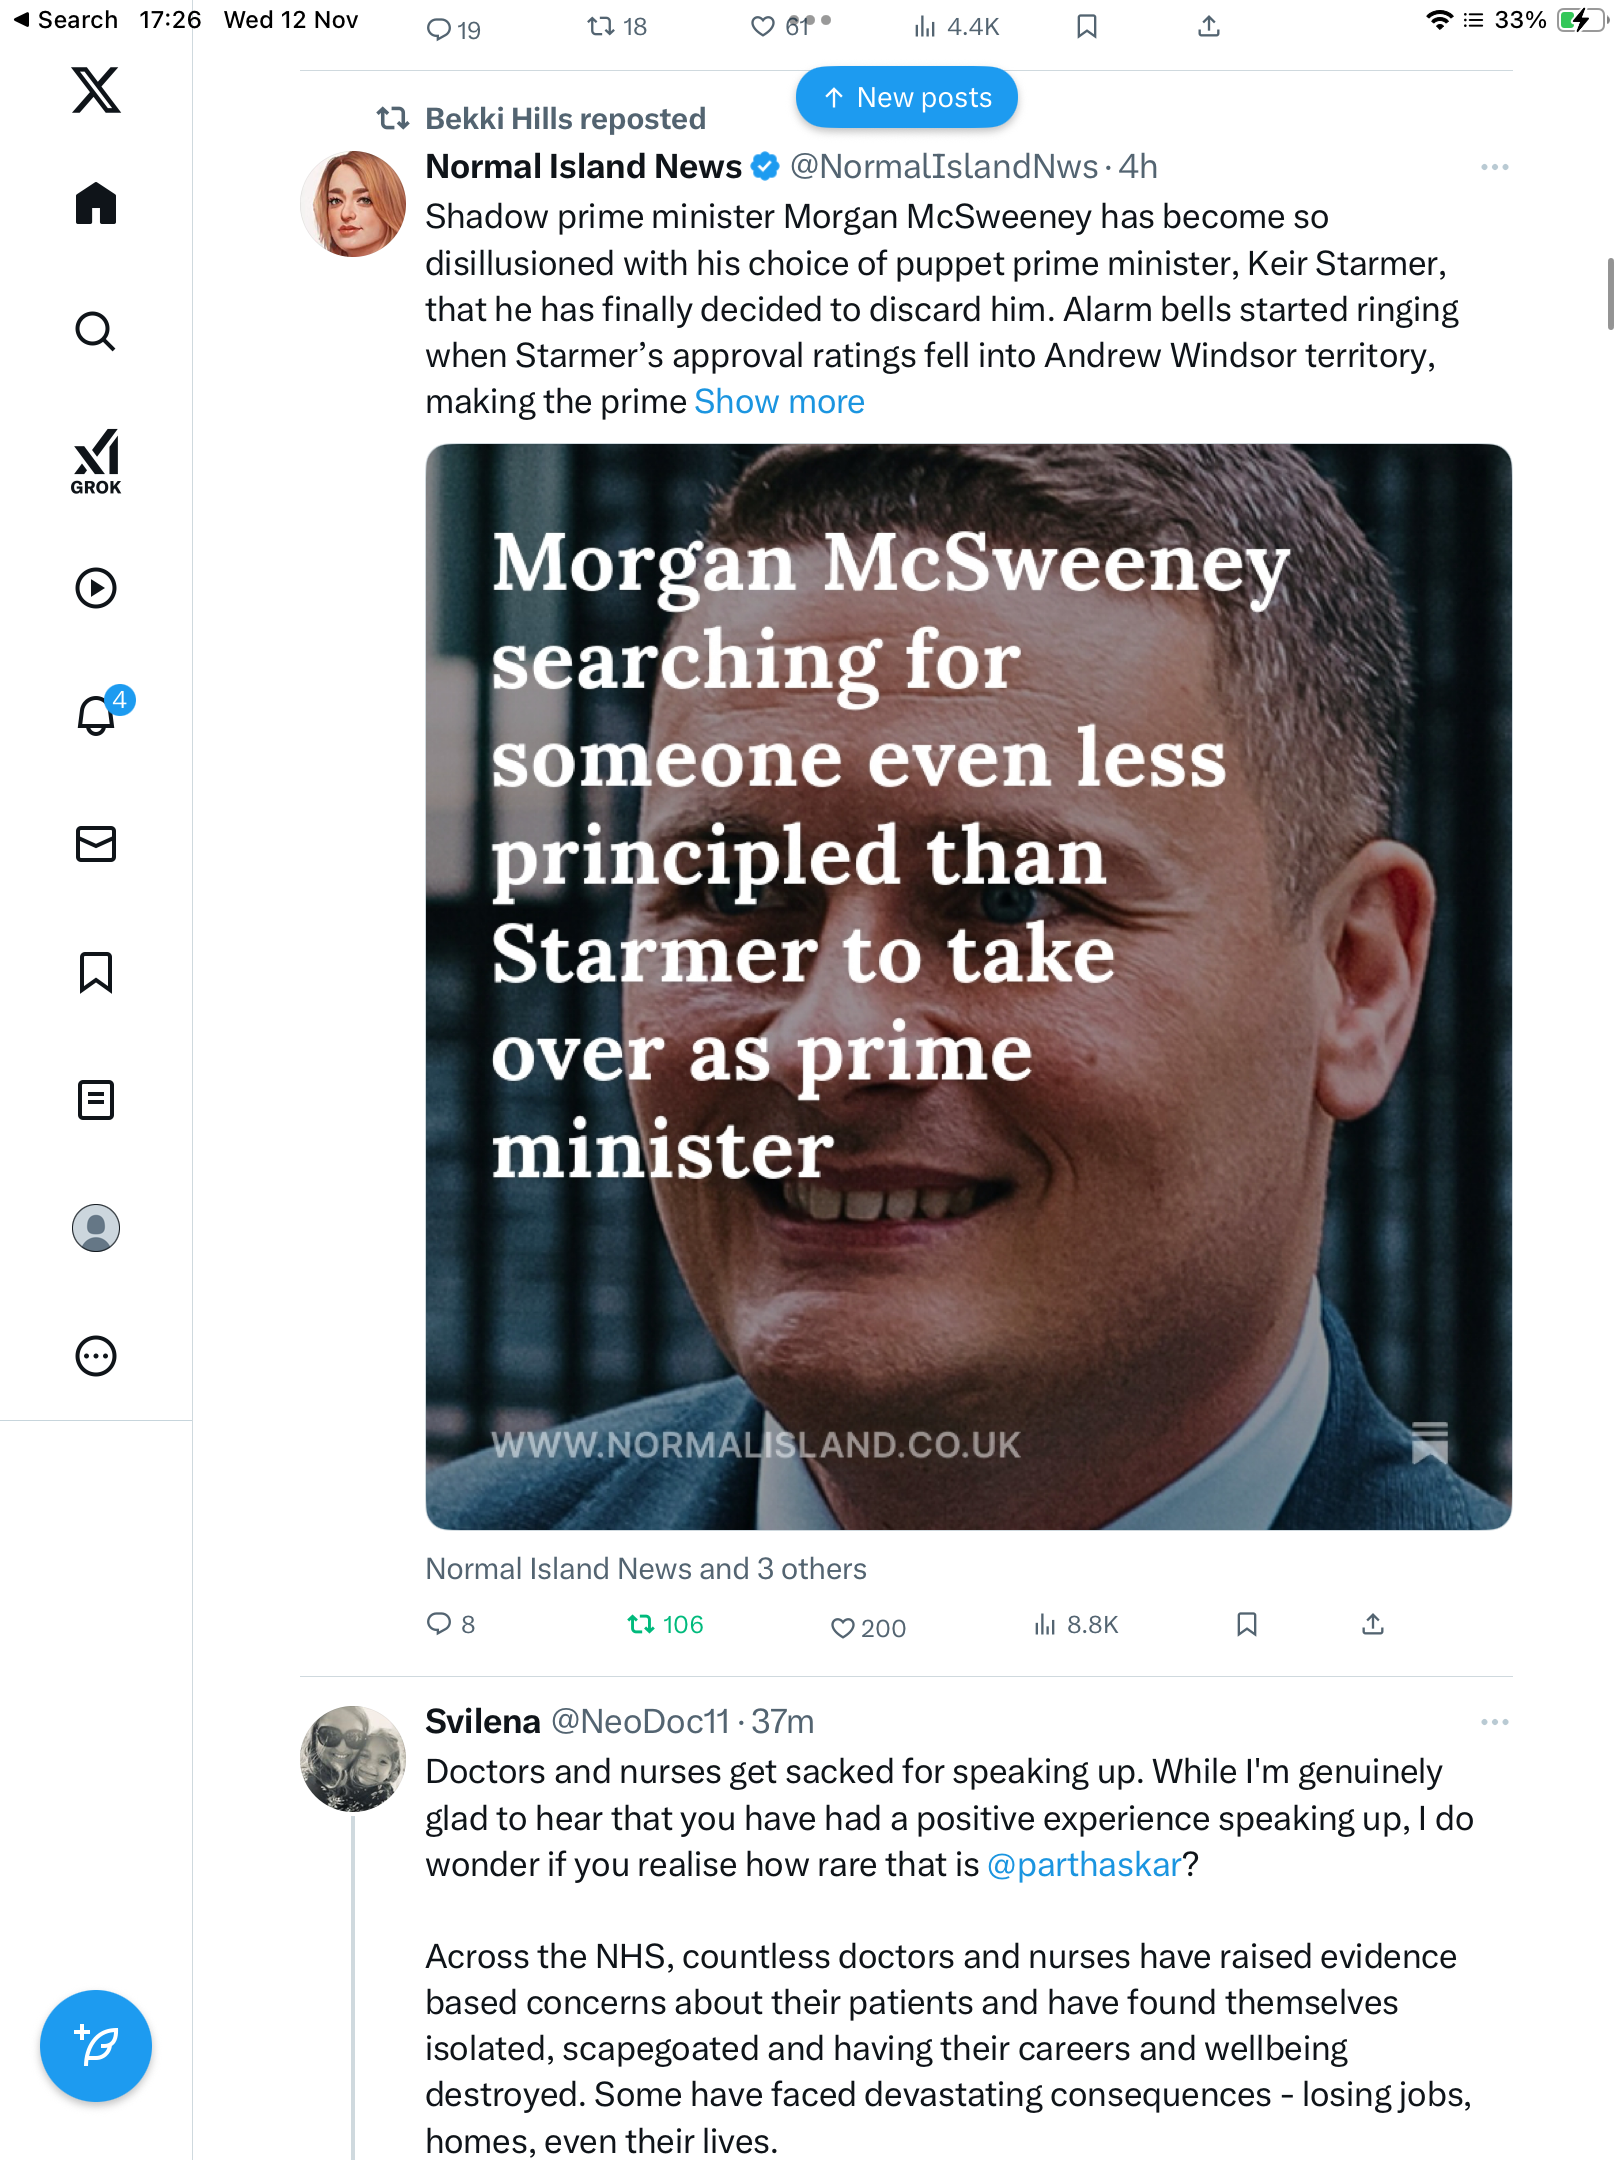Open direct messages envelope
The image size is (1620, 2160).
click(x=96, y=844)
